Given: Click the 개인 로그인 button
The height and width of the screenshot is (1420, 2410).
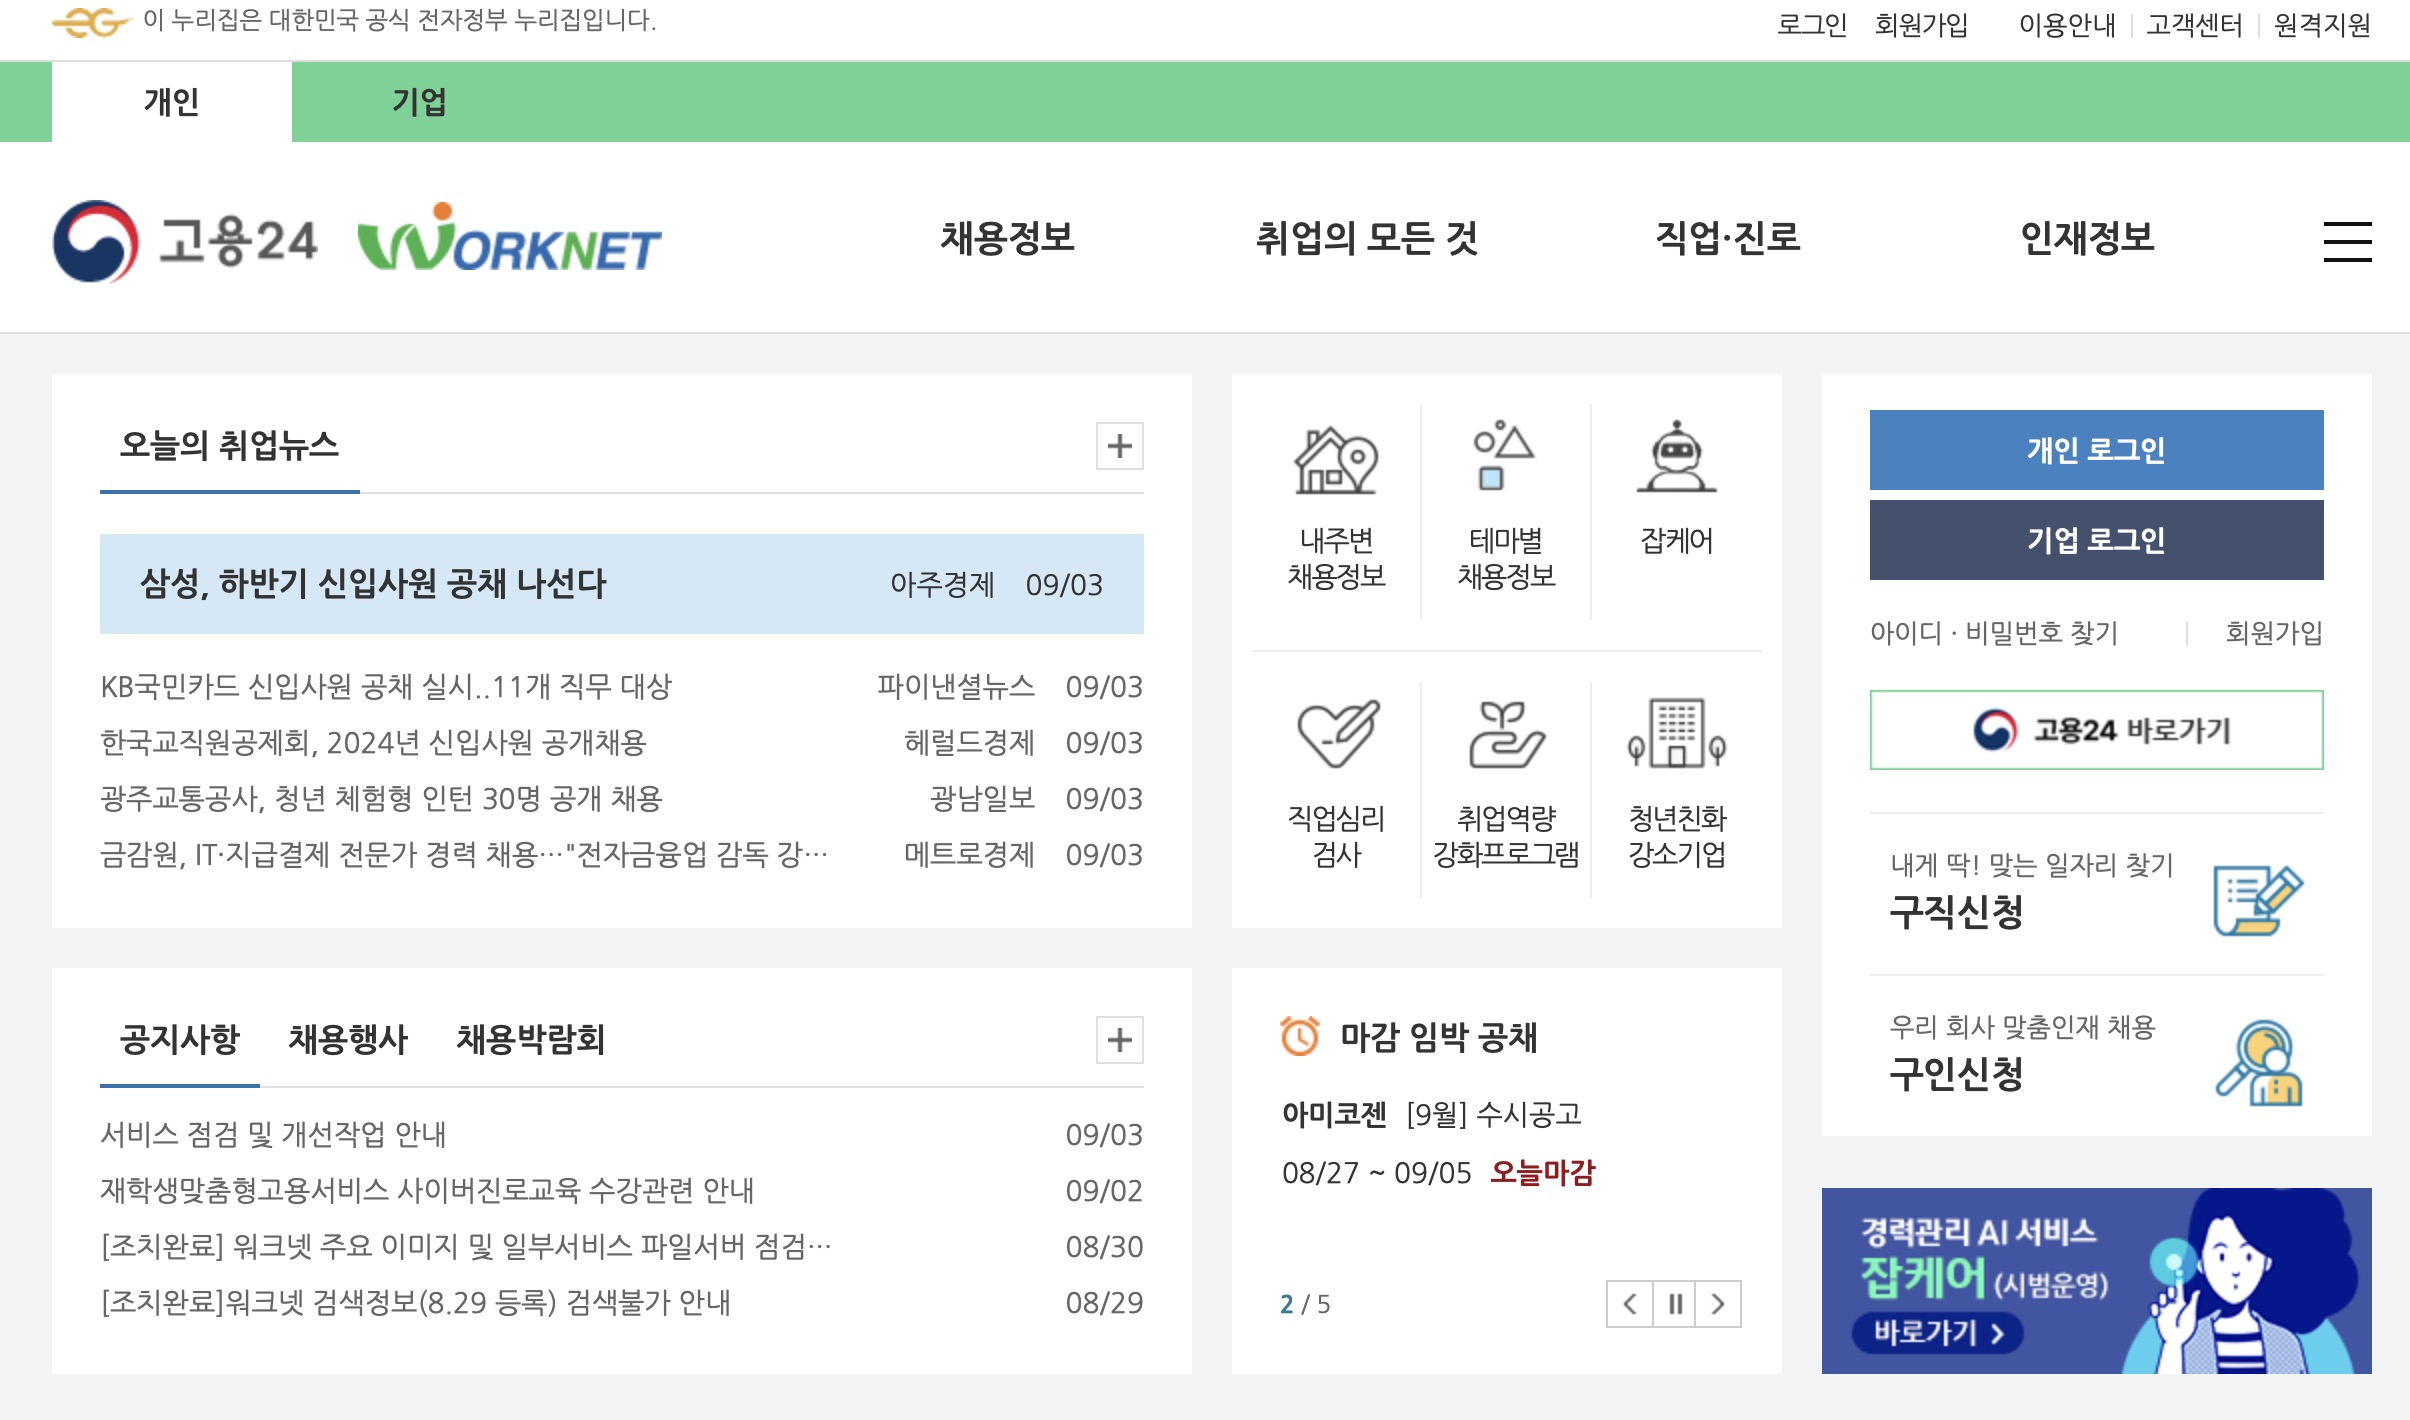Looking at the screenshot, I should (x=2096, y=449).
